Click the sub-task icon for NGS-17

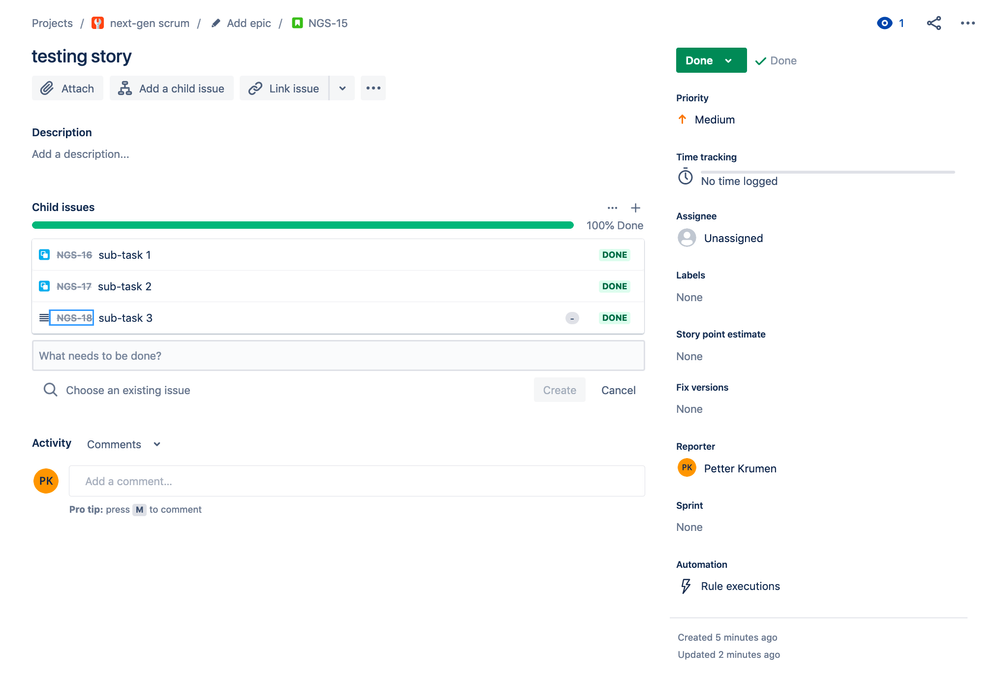[x=45, y=287]
